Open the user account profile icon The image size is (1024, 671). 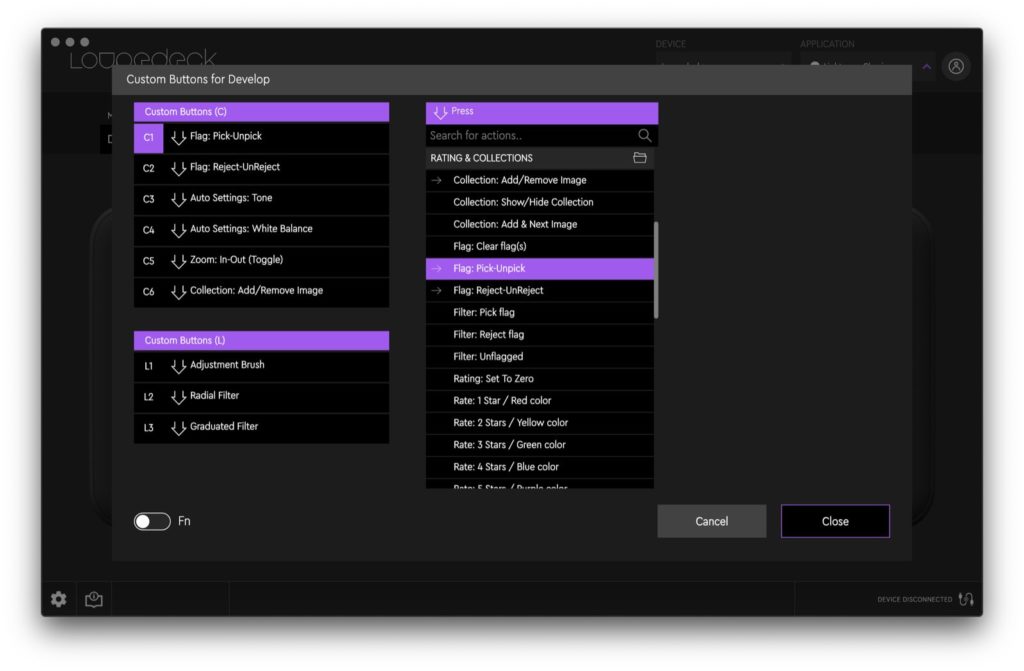(x=956, y=66)
